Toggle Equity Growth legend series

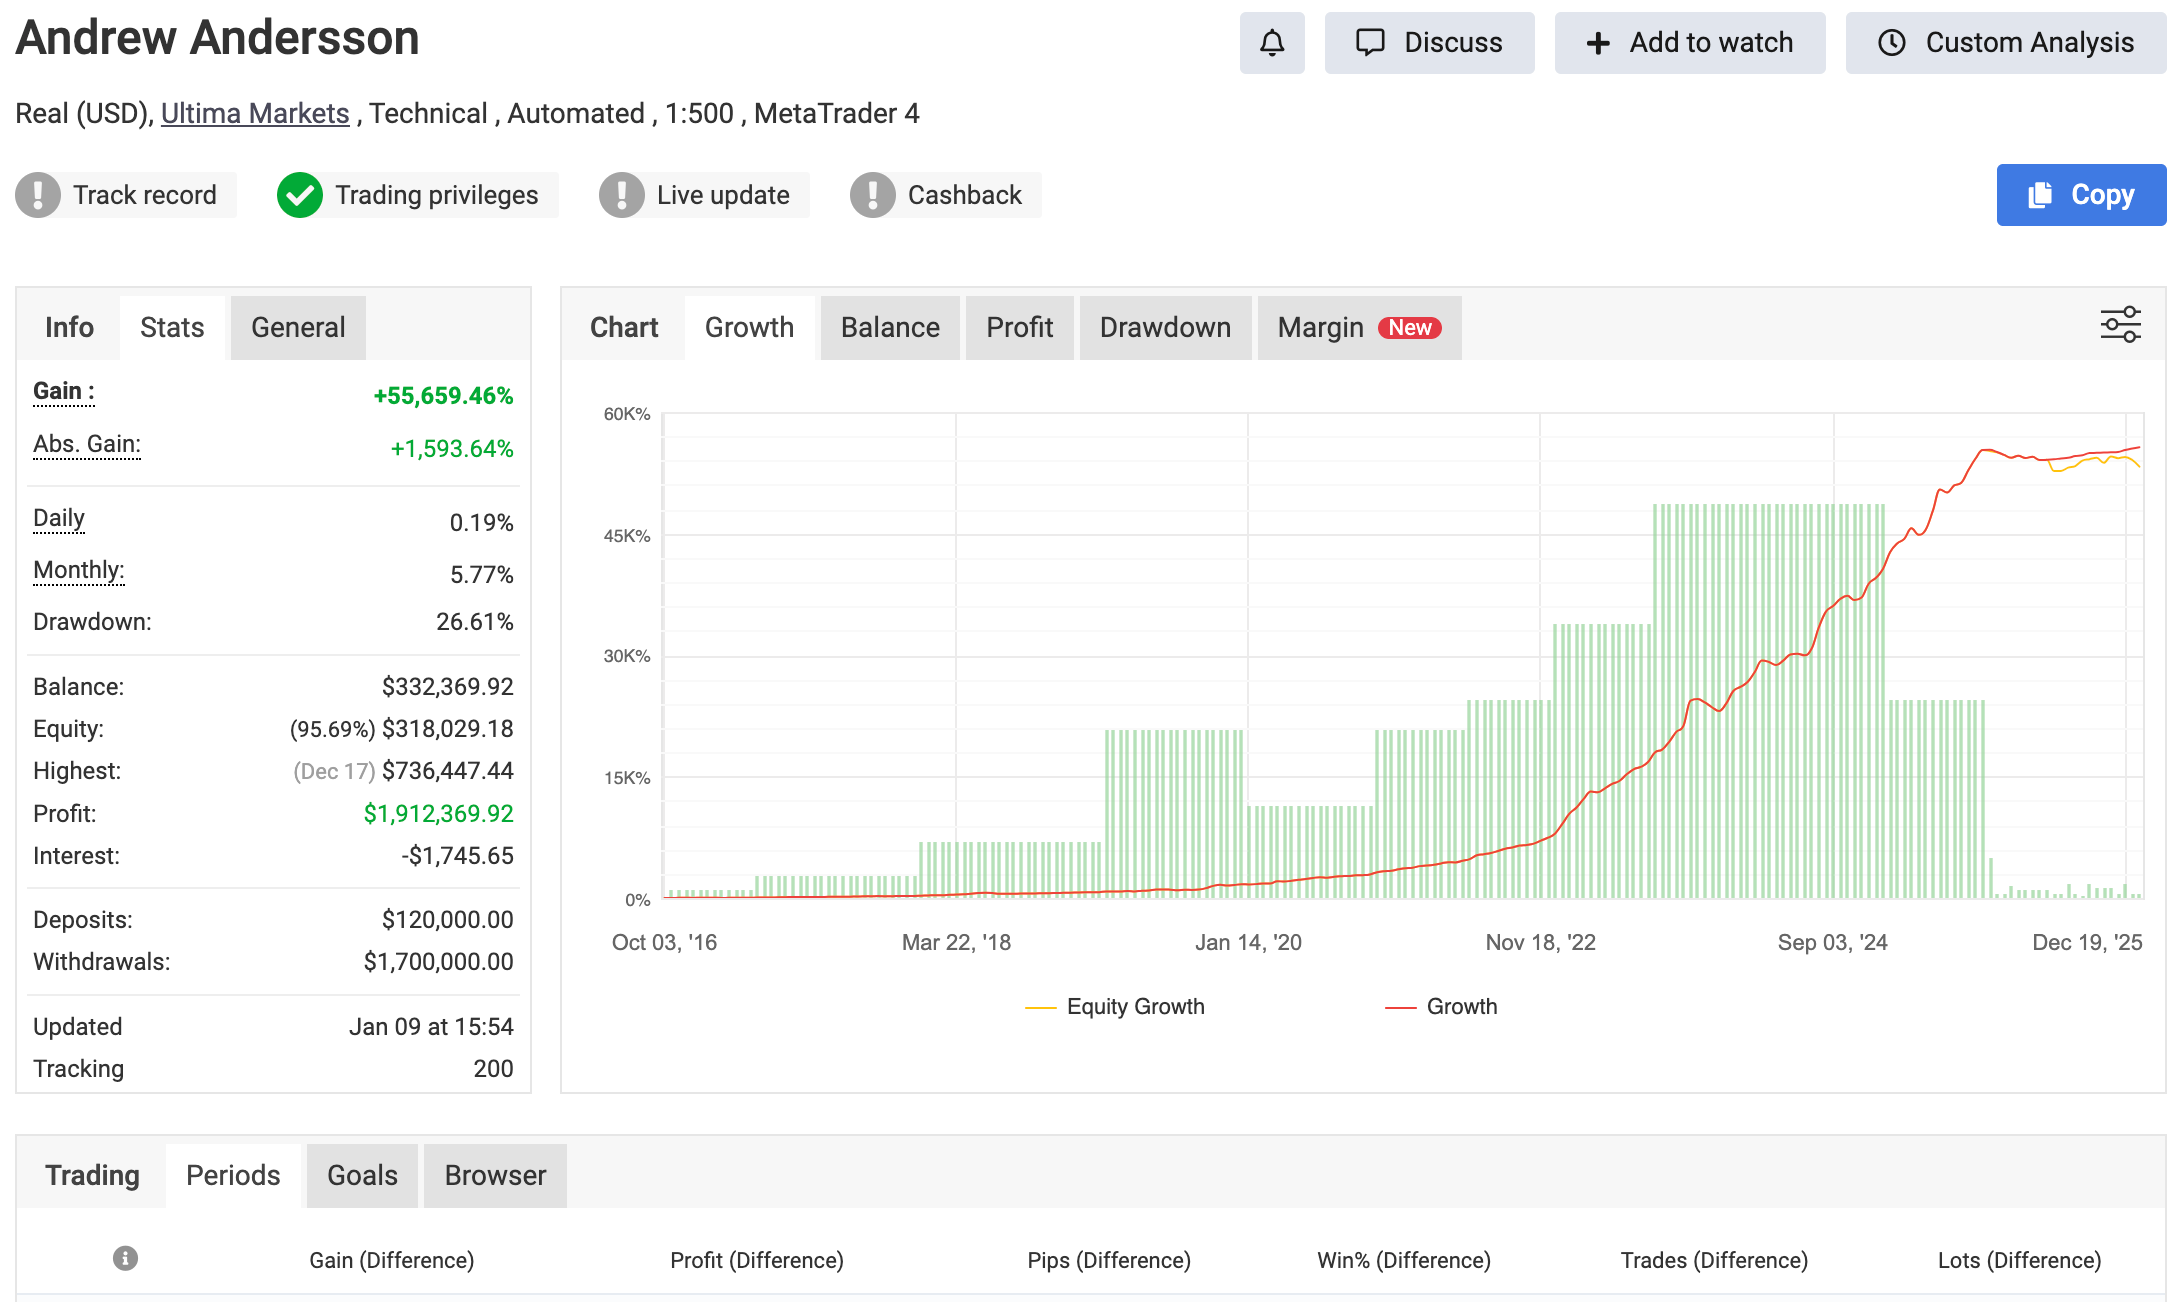point(1115,1007)
